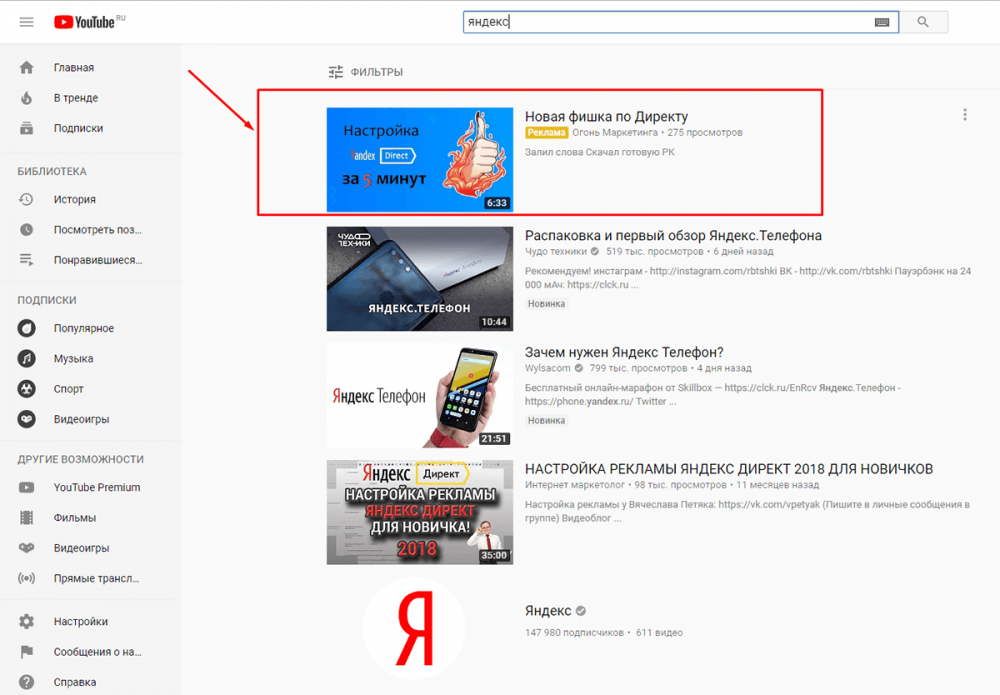This screenshot has height=695, width=1000.
Task: Click description Залил слова Скачал готовую РК
Action: pyautogui.click(x=599, y=152)
